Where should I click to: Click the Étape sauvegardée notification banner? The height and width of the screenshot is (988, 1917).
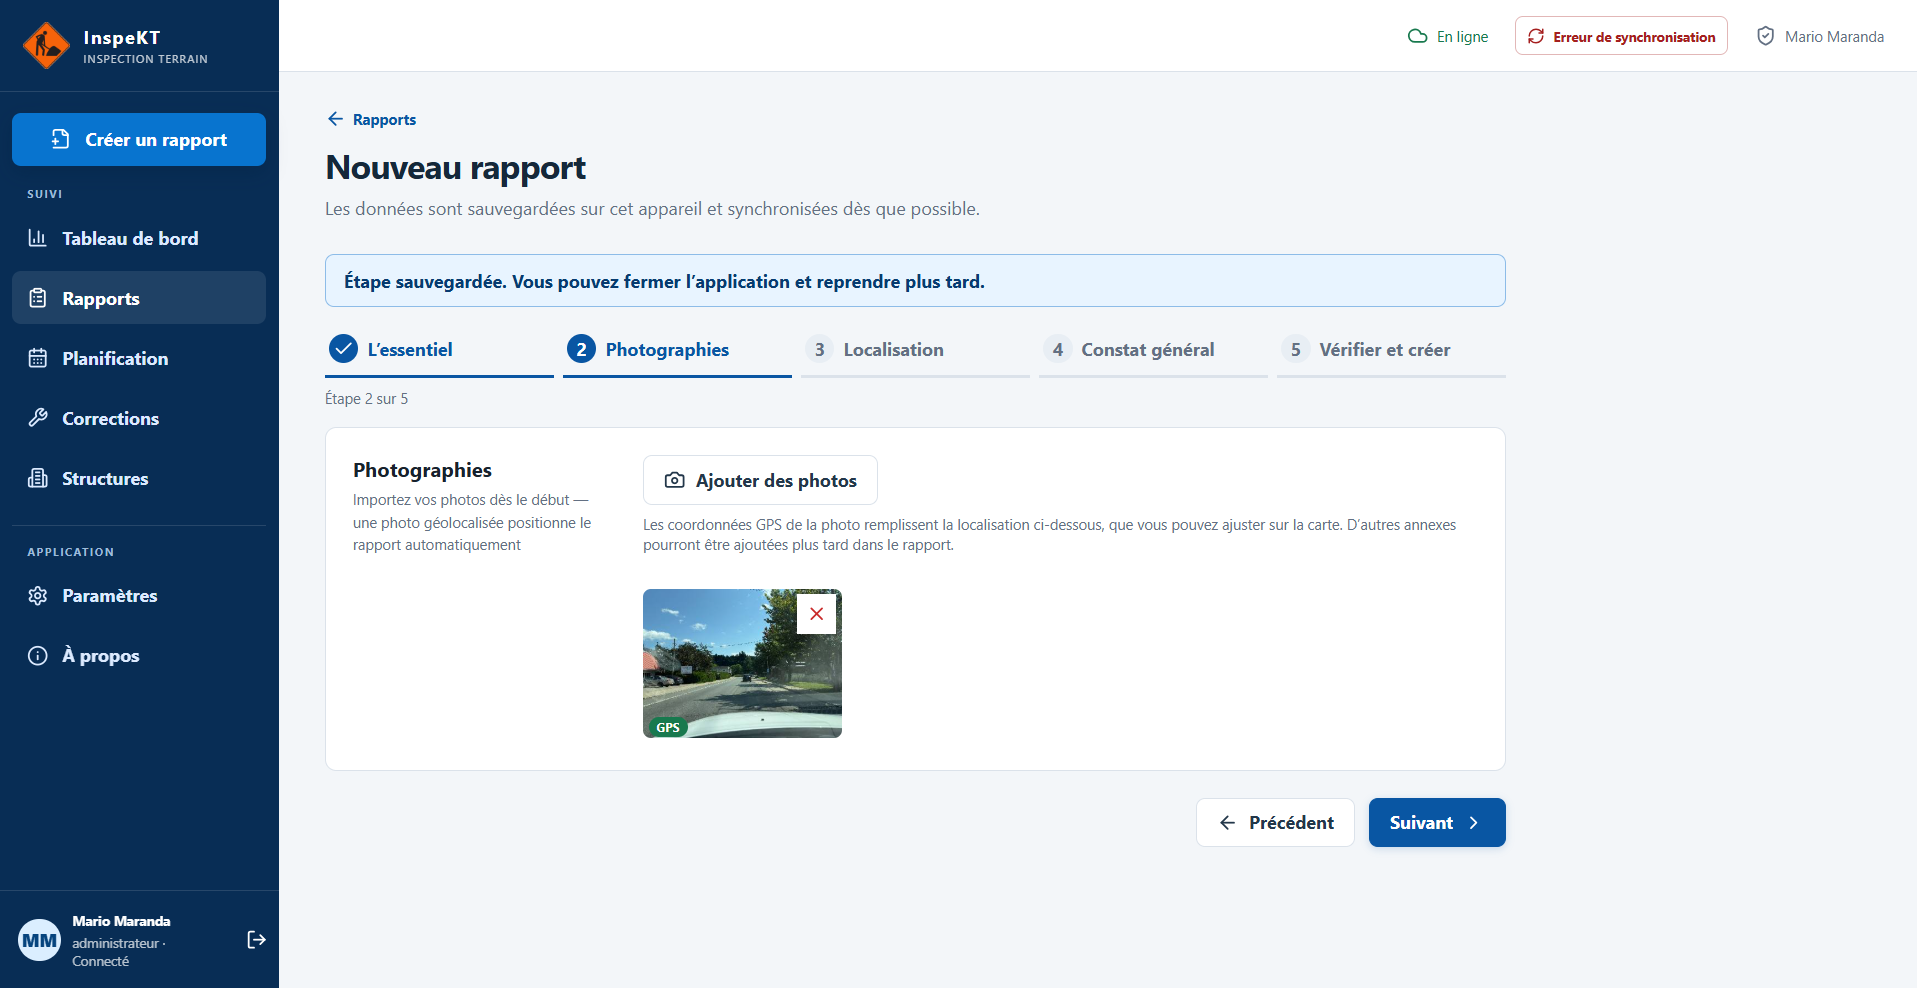click(x=915, y=280)
